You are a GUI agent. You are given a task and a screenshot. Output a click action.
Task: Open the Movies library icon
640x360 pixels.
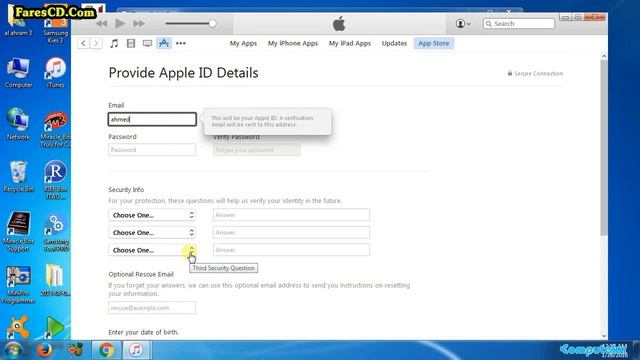coord(131,43)
